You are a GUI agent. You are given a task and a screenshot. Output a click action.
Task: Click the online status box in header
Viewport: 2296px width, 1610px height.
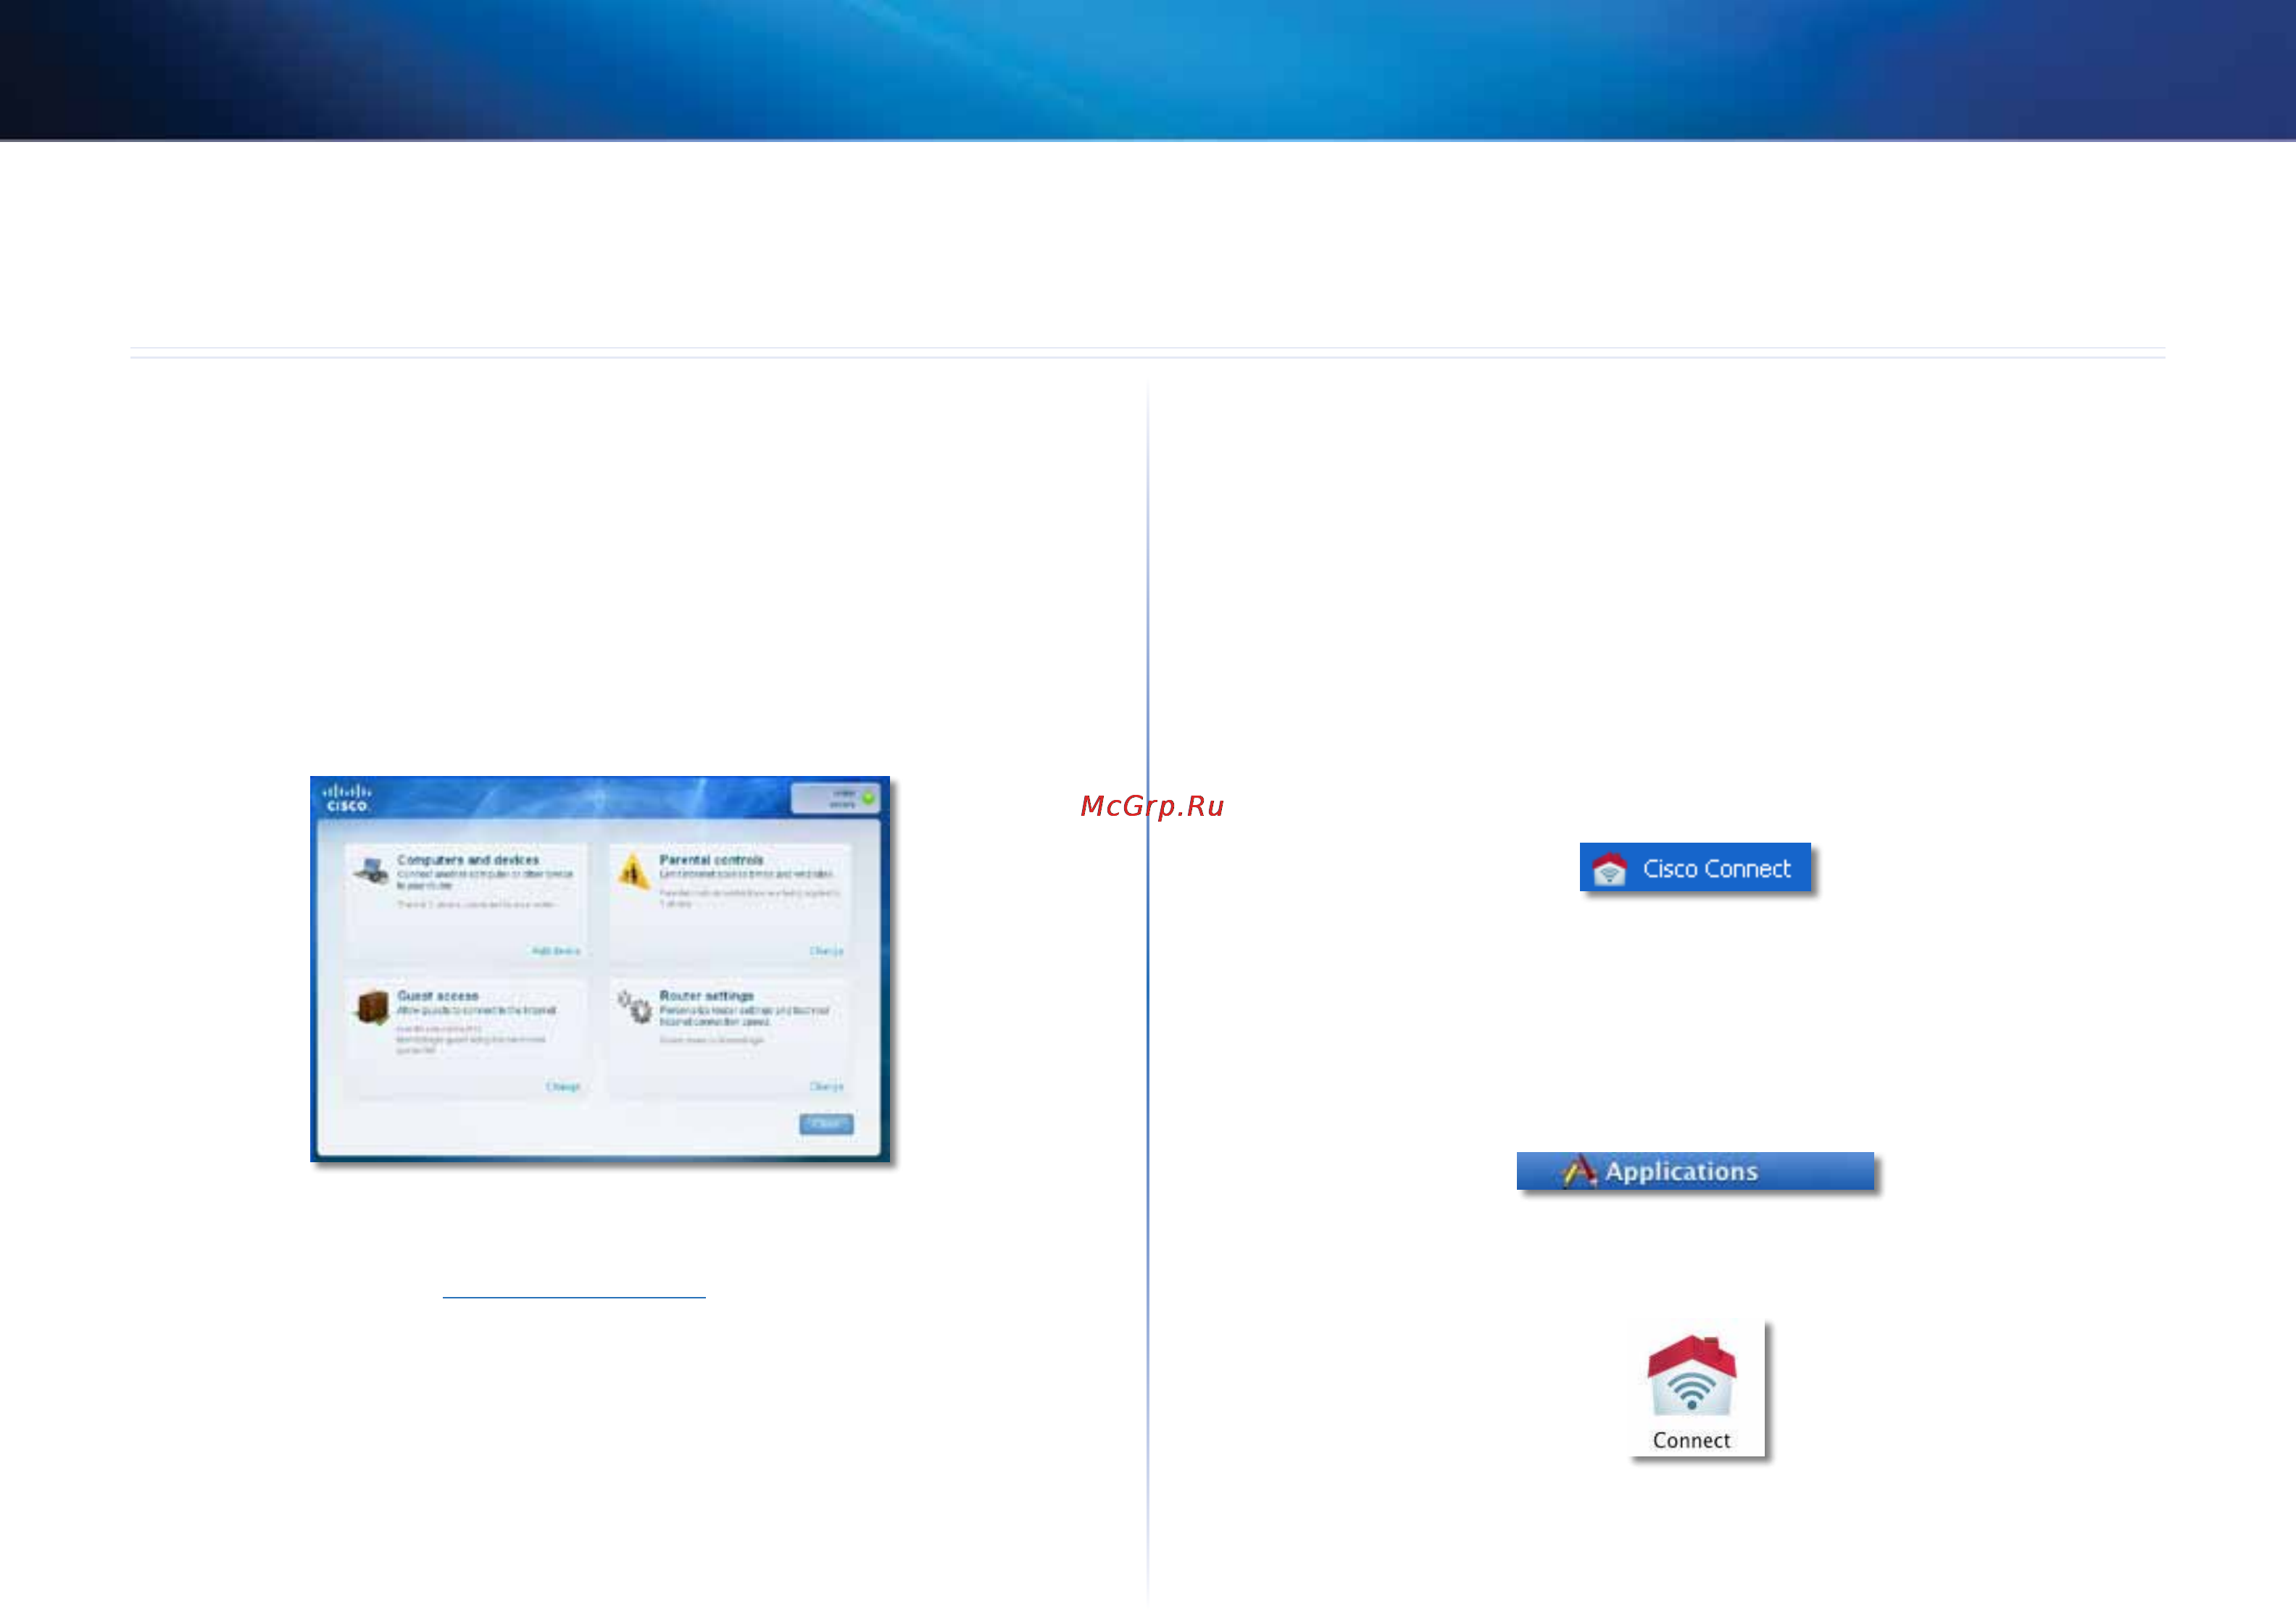[835, 798]
